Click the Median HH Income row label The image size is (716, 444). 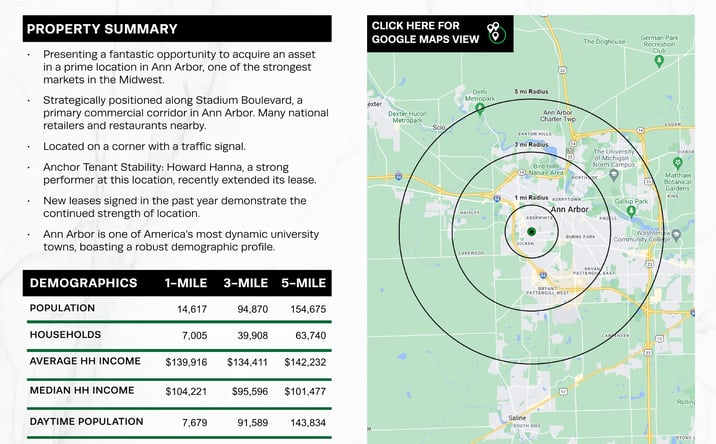(82, 391)
